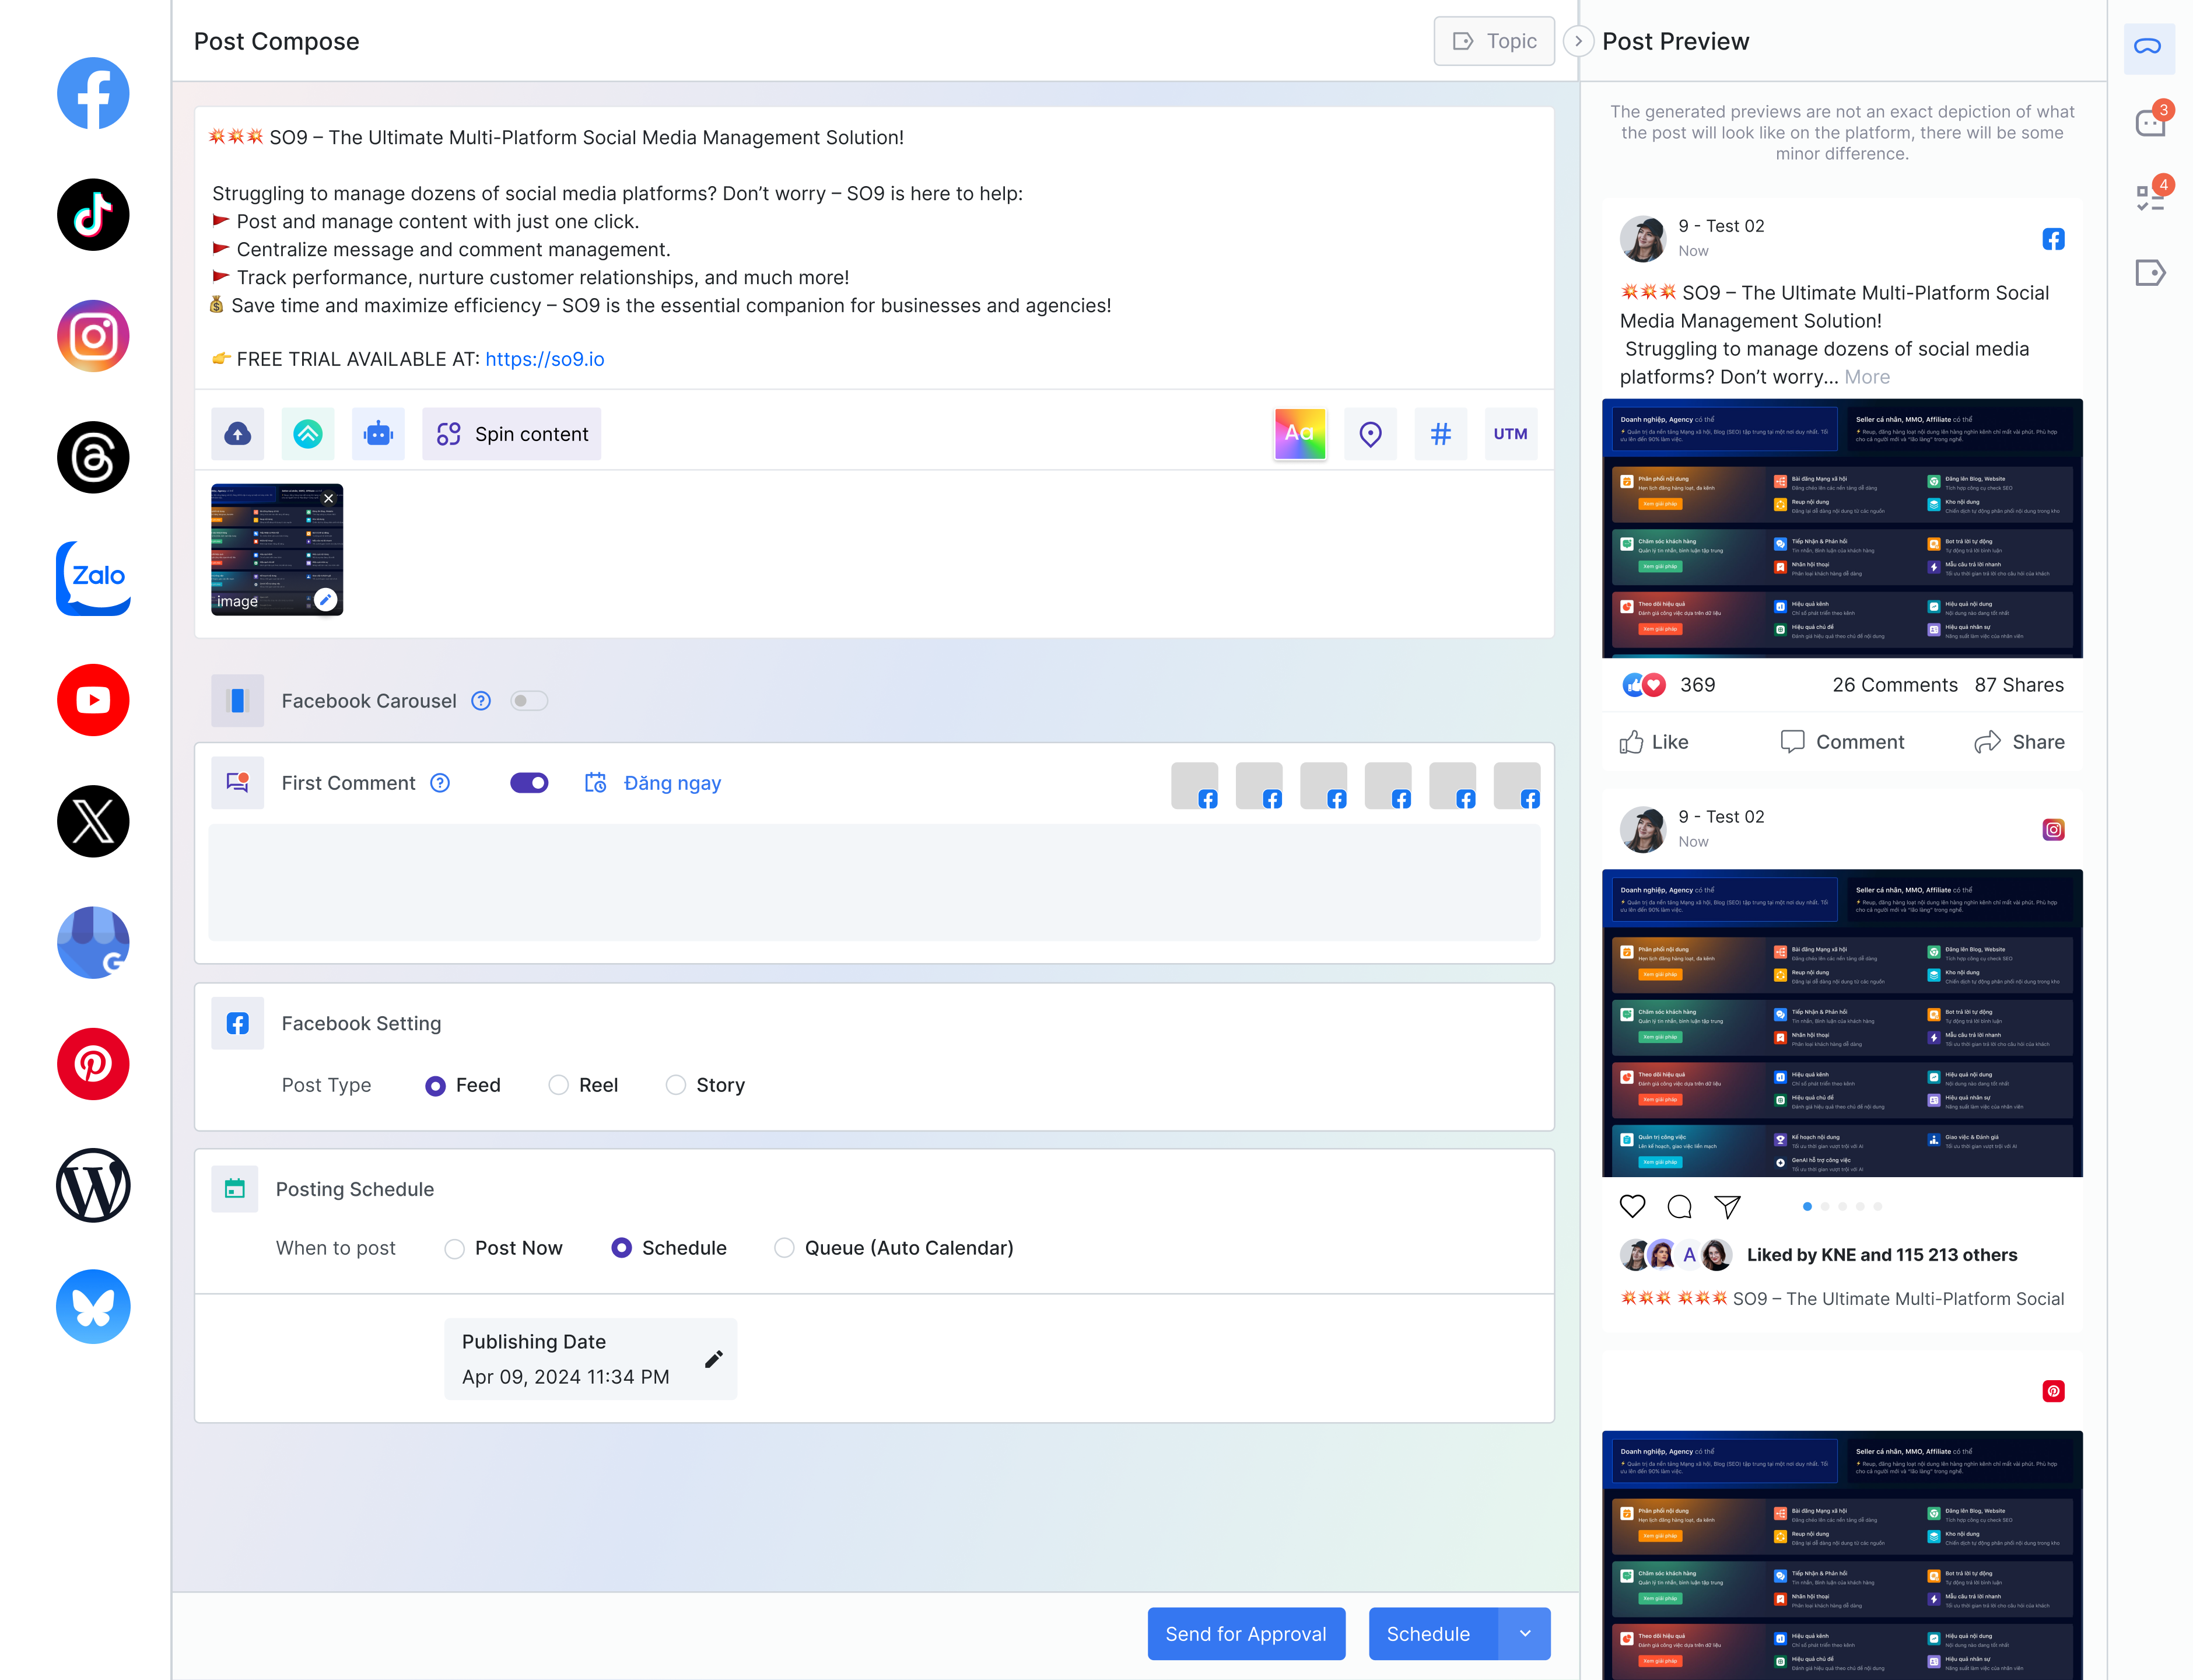Select the YouTube platform icon
The width and height of the screenshot is (2193, 1680).
[x=93, y=700]
